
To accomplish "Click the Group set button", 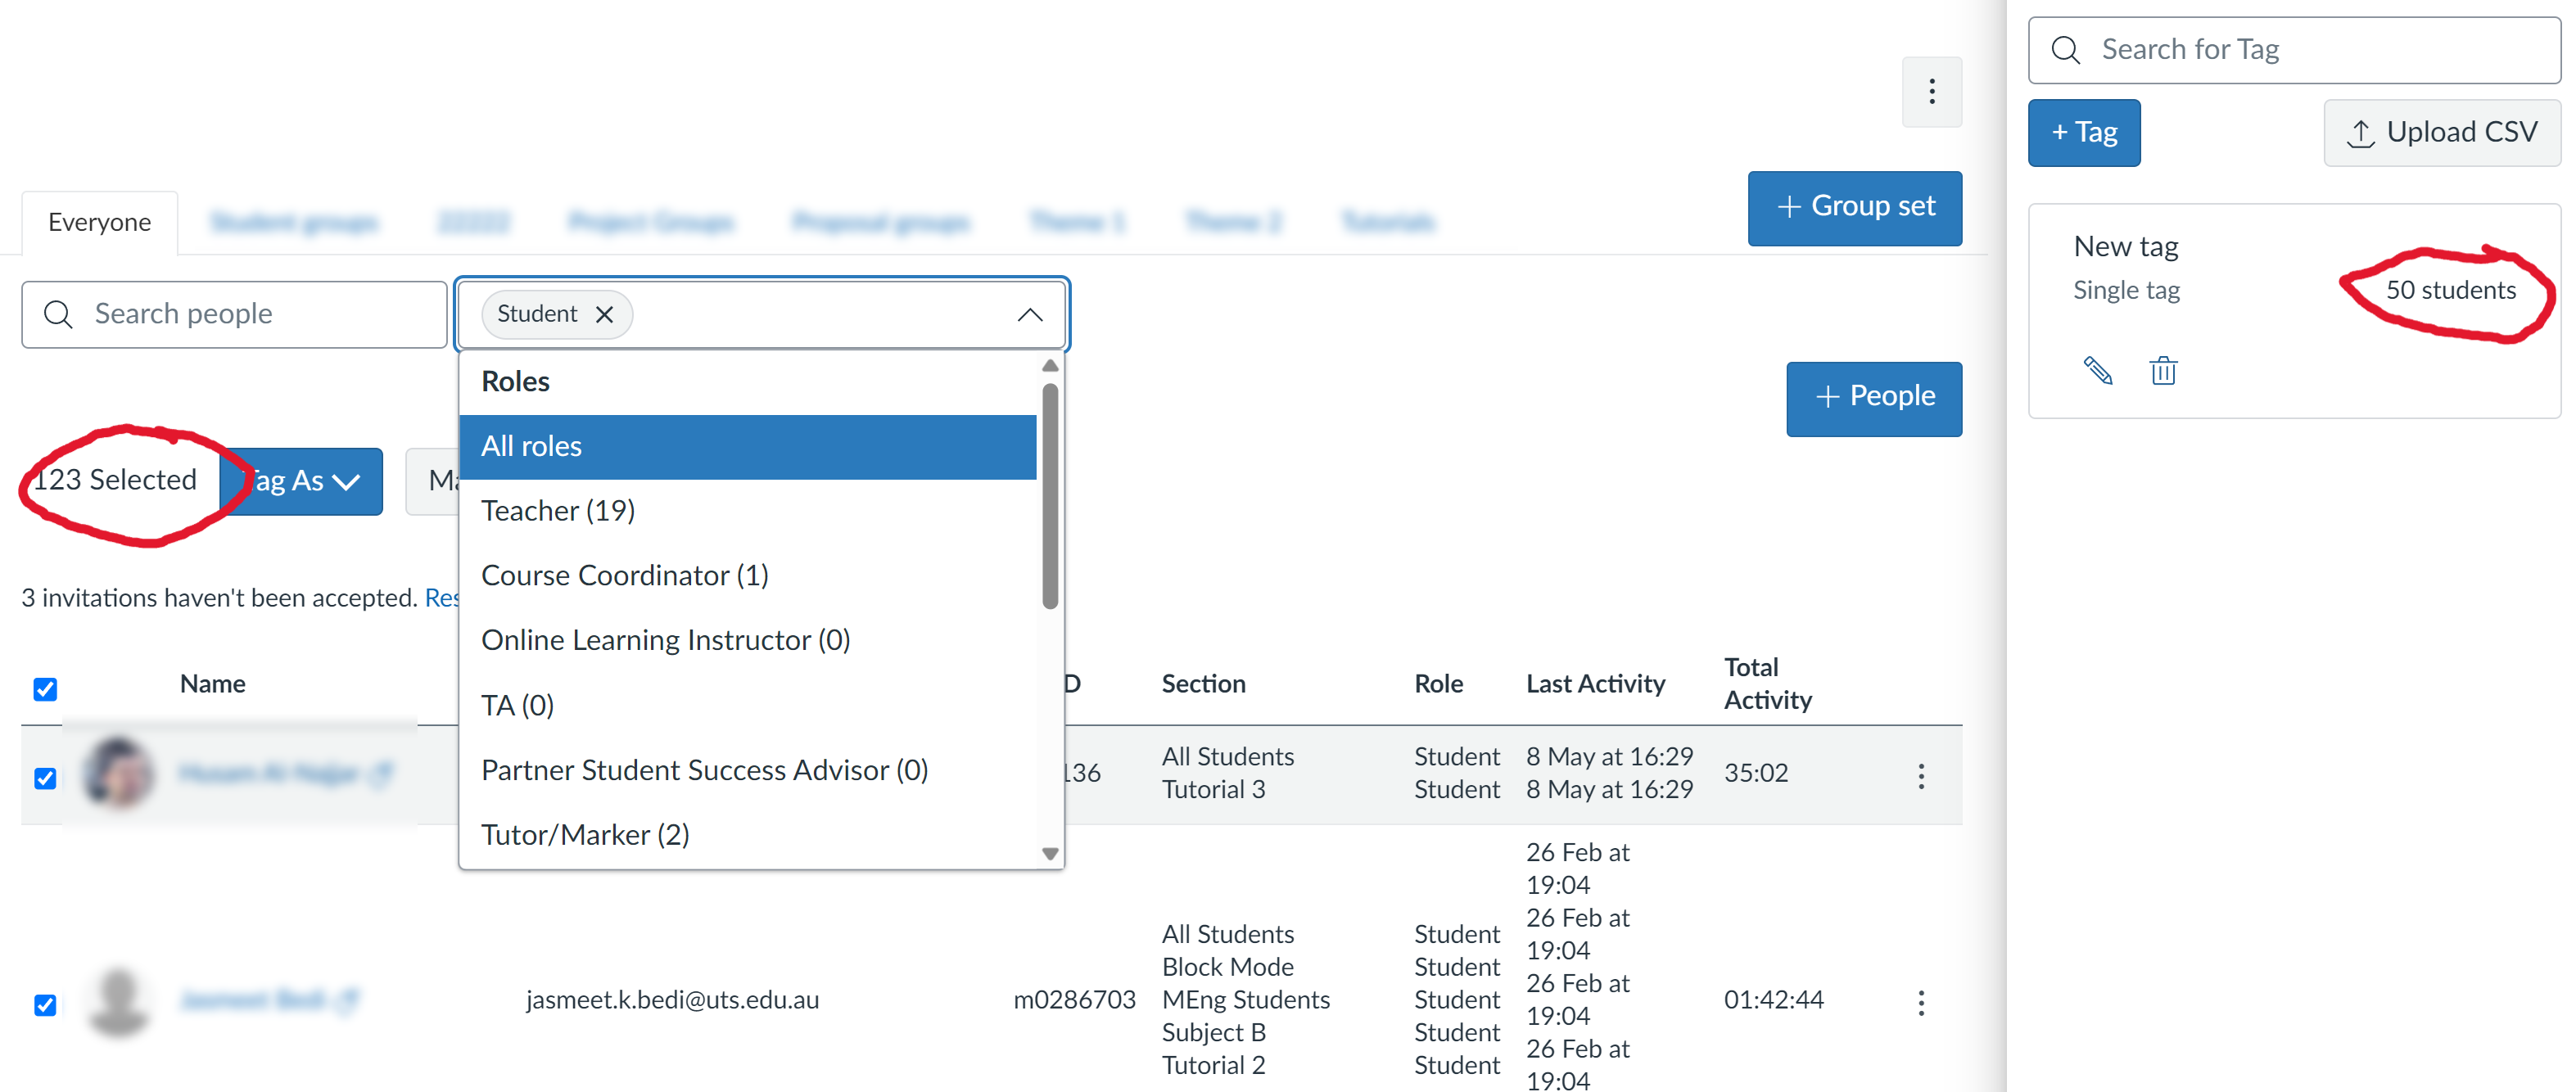I will pyautogui.click(x=1854, y=207).
